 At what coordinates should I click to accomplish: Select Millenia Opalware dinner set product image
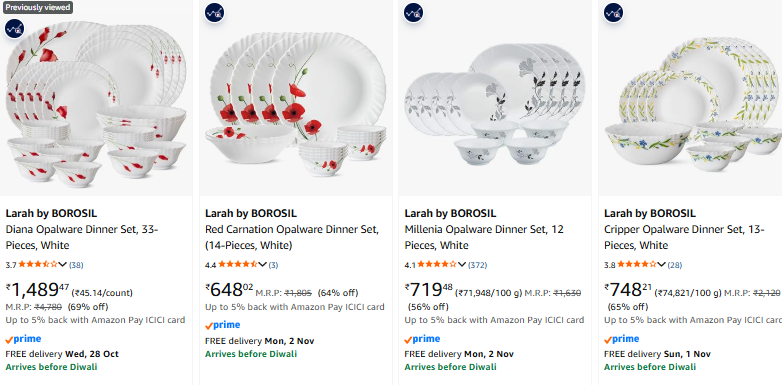point(495,98)
